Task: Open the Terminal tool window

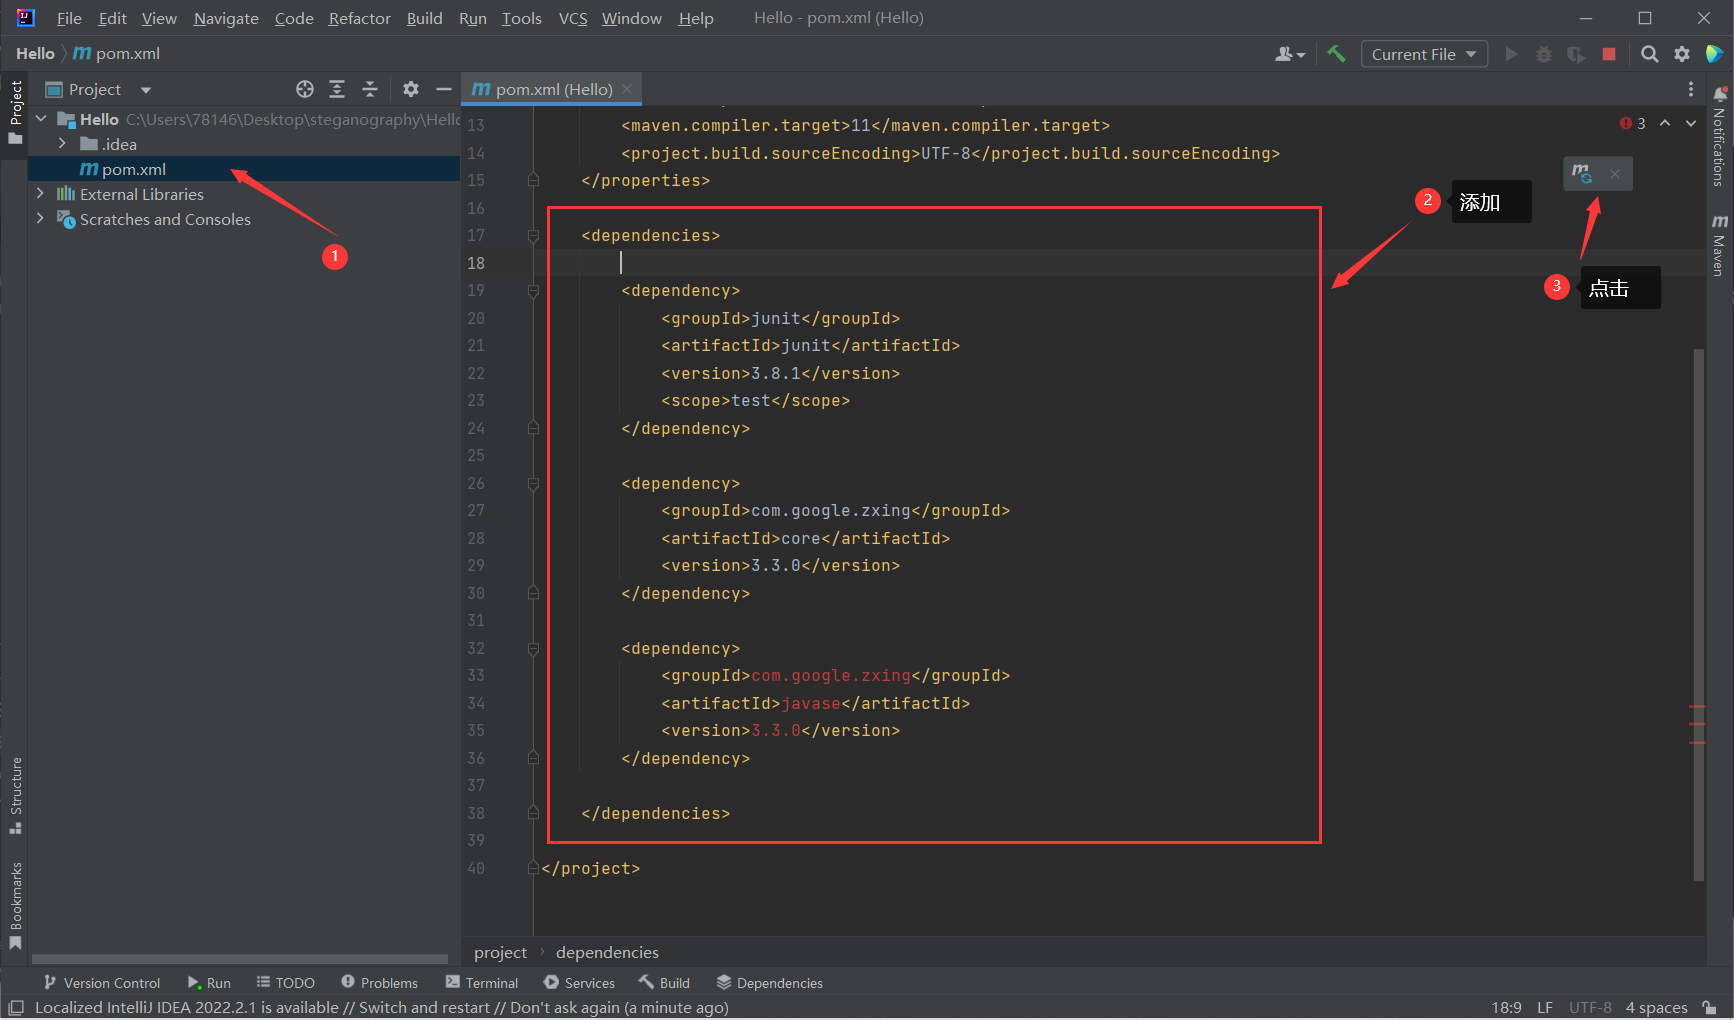Action: (x=482, y=983)
